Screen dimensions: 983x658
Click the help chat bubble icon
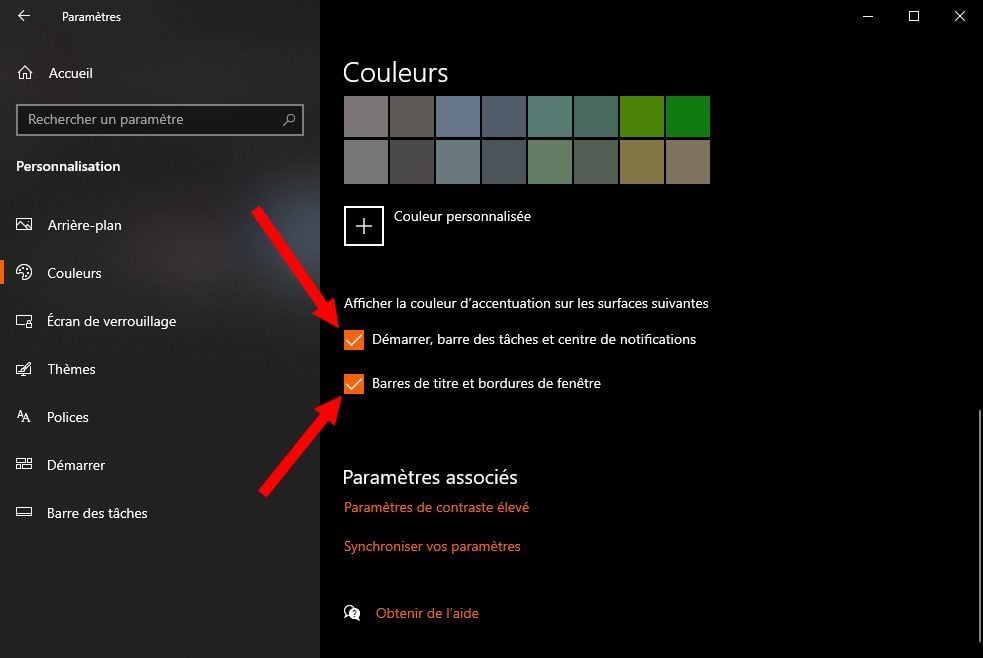352,612
